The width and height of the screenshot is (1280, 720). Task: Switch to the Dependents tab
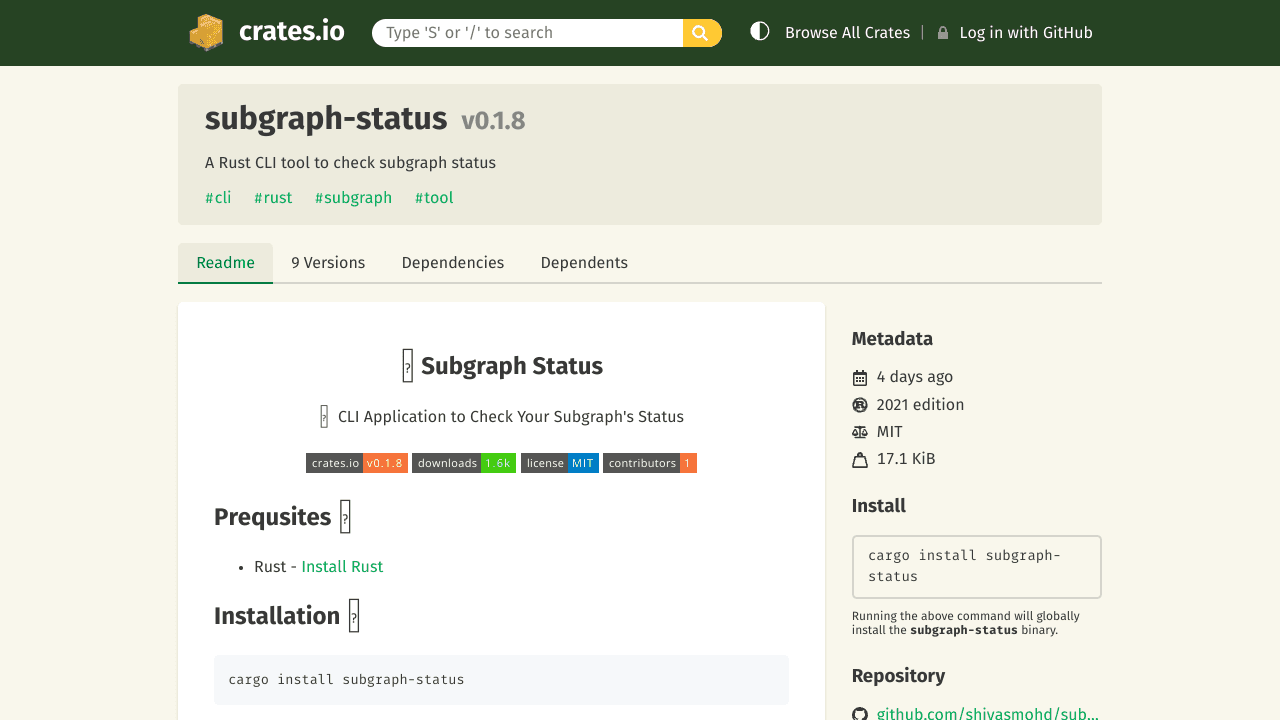(584, 263)
